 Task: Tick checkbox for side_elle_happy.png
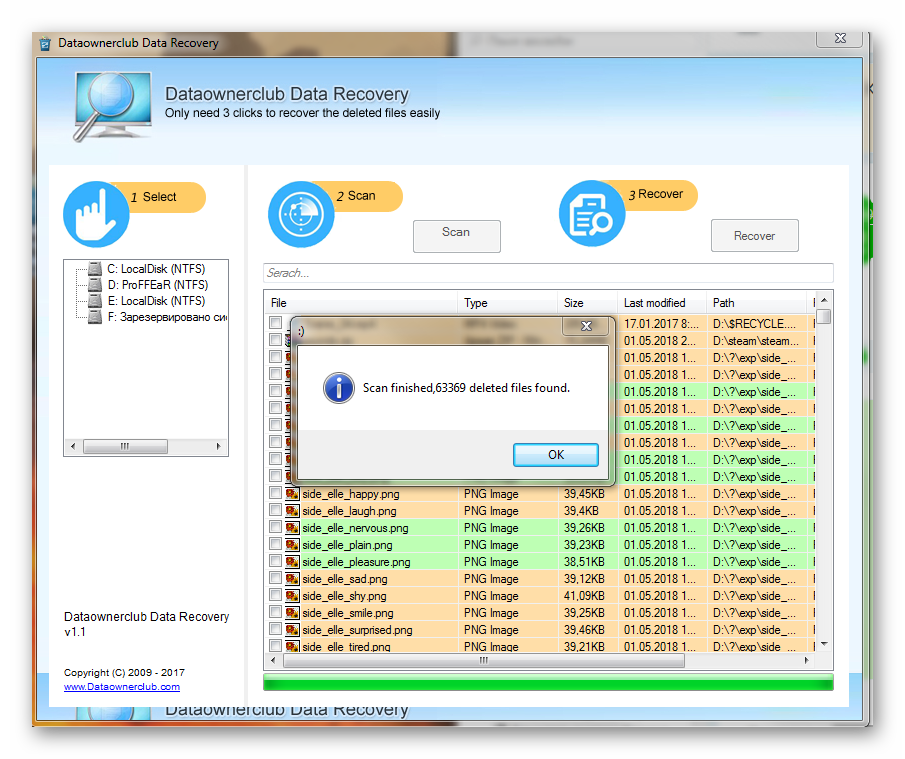275,493
